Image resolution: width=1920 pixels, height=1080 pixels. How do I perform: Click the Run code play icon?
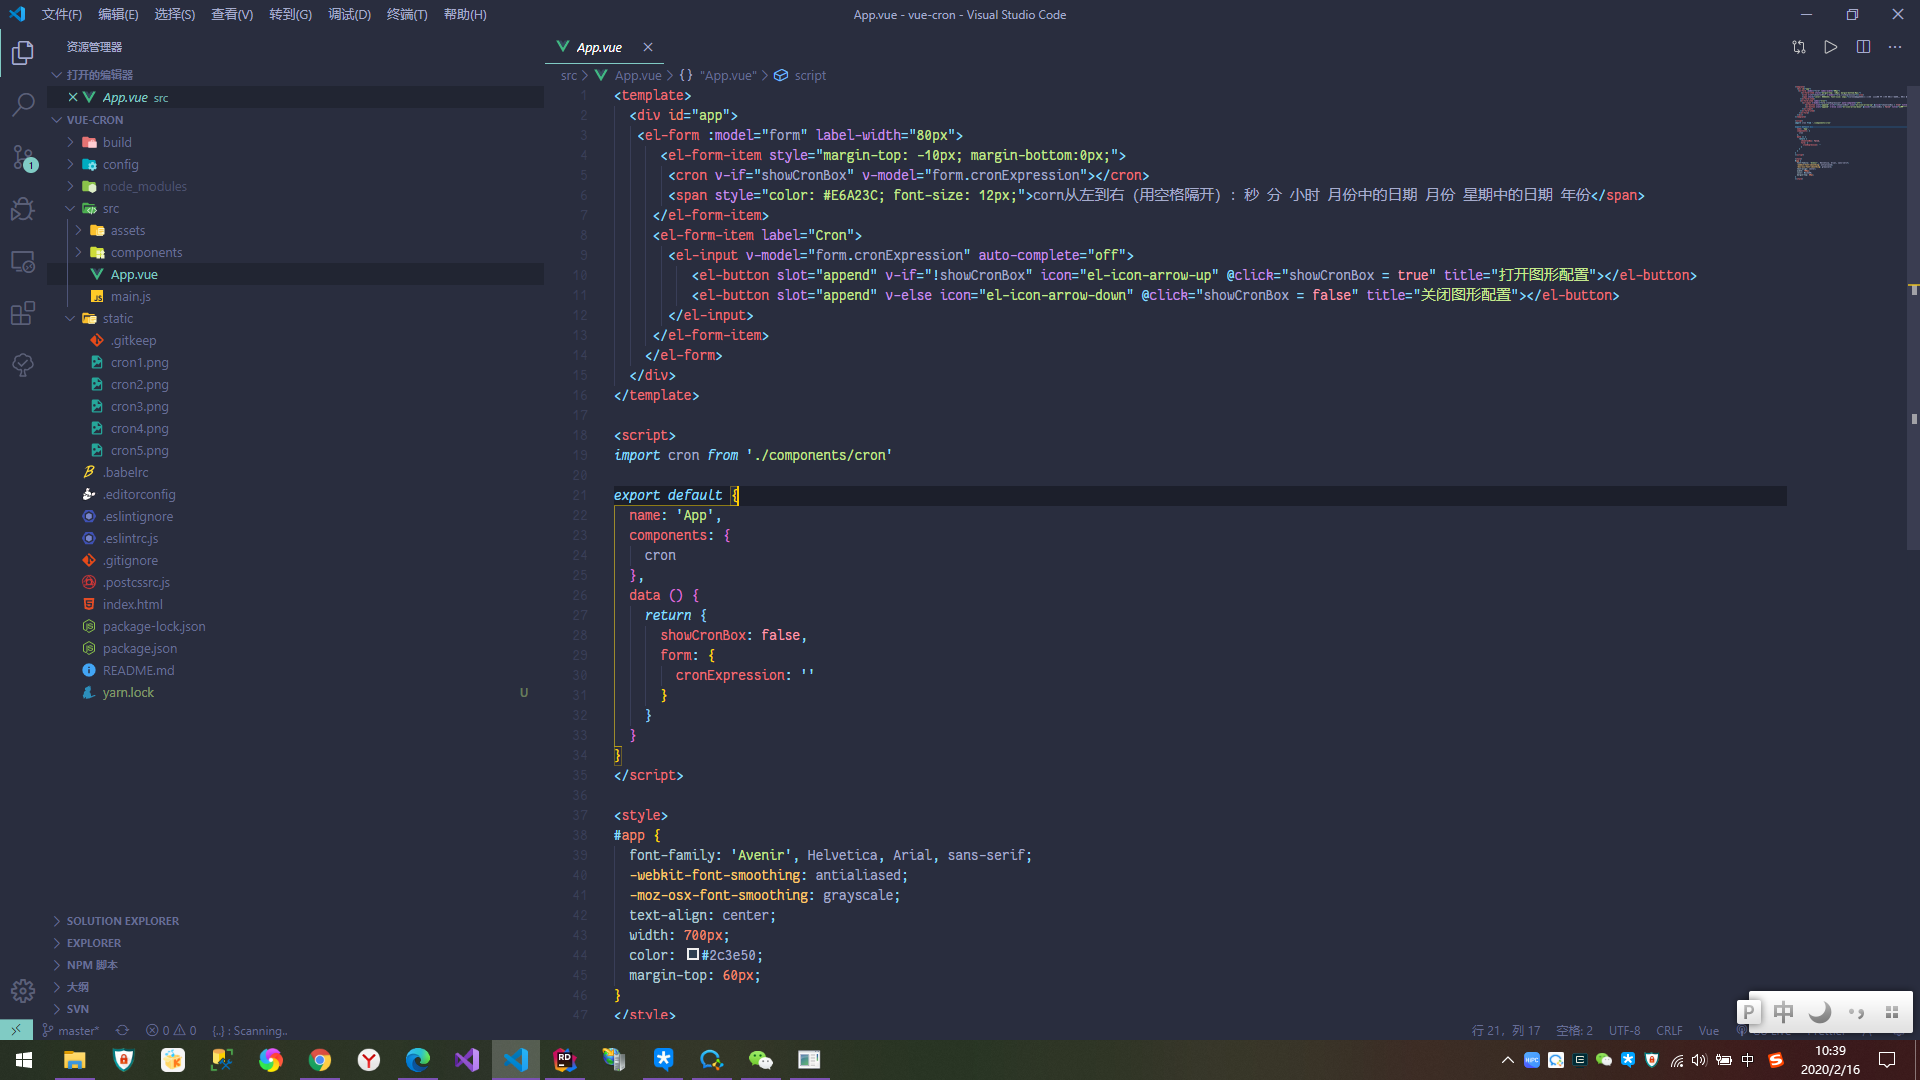pyautogui.click(x=1830, y=47)
